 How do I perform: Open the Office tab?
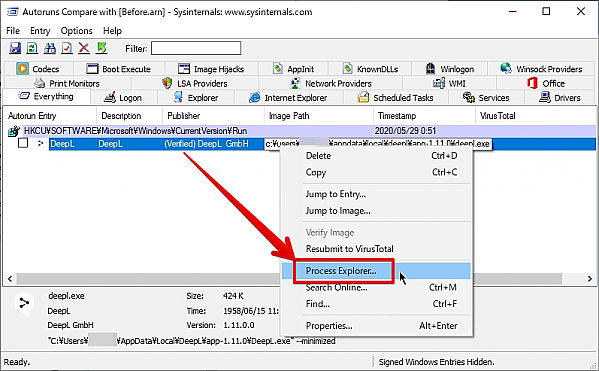pos(546,83)
